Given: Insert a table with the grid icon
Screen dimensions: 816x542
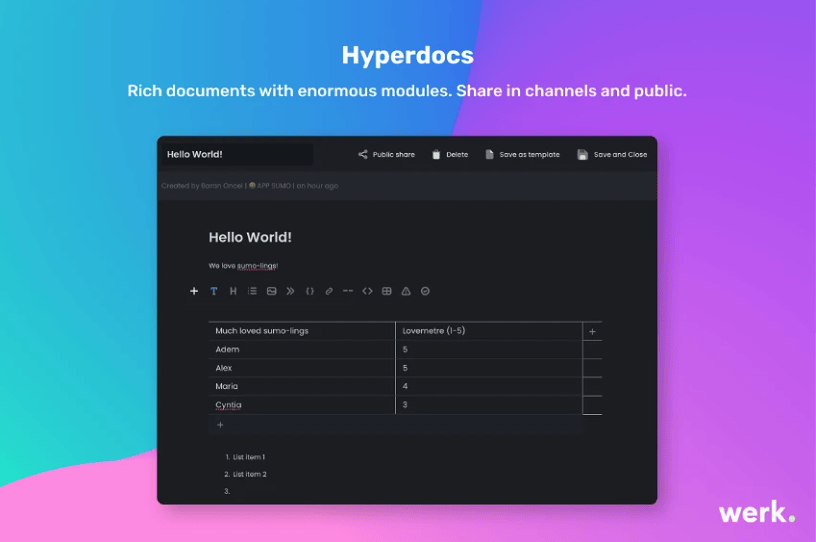Looking at the screenshot, I should click(387, 291).
